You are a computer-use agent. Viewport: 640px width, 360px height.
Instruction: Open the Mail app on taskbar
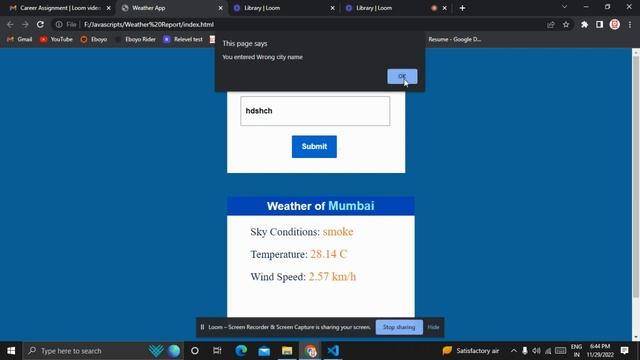pos(264,351)
